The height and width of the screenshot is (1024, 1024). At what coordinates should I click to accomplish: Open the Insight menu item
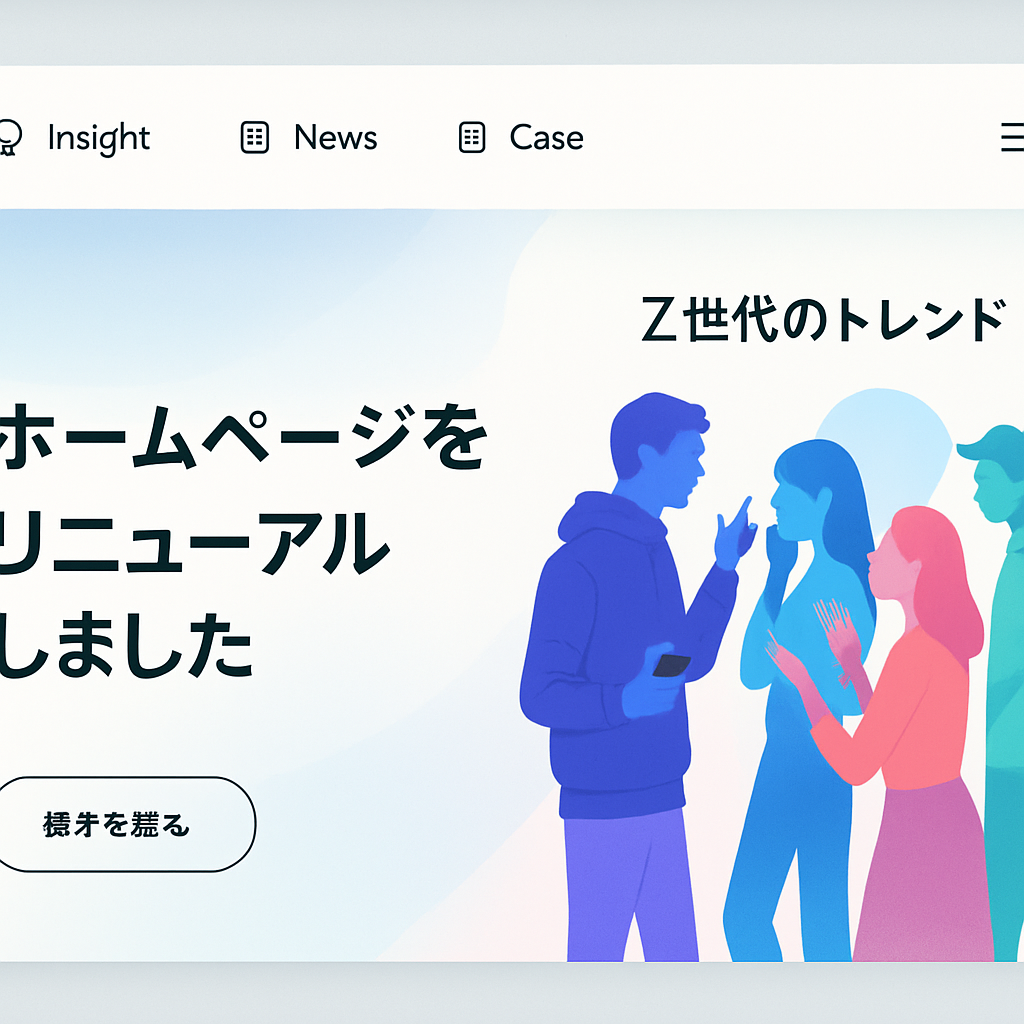click(99, 138)
